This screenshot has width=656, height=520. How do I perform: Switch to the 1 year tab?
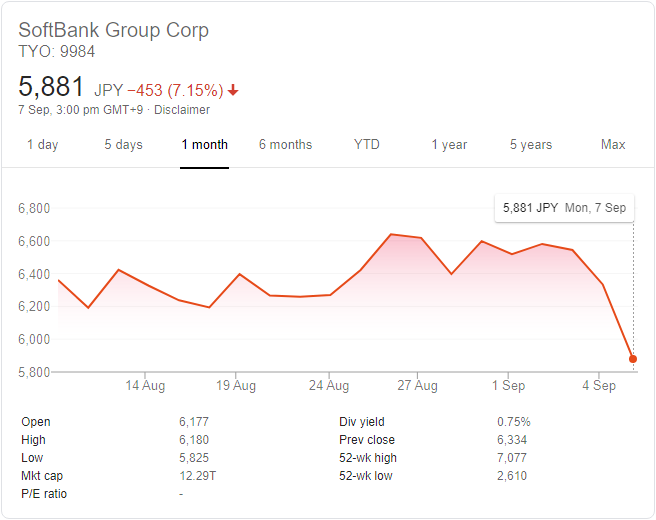coord(449,145)
